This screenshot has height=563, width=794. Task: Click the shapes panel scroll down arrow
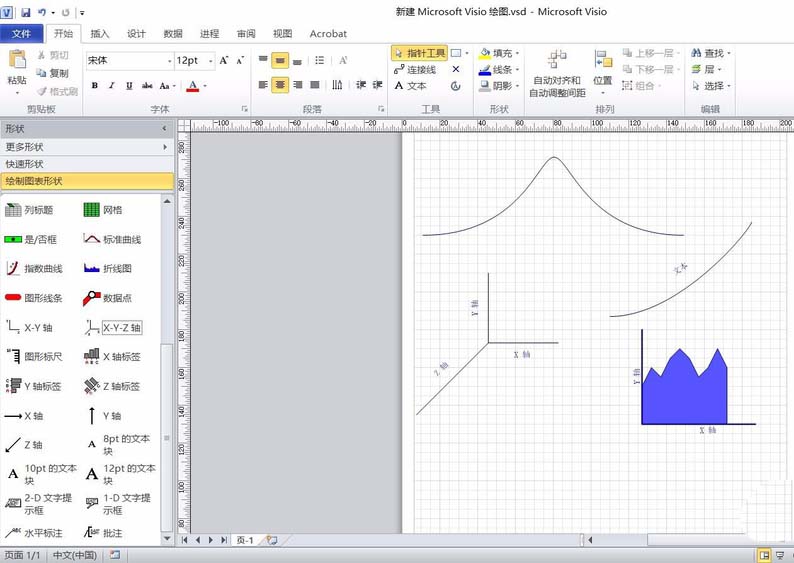pyautogui.click(x=167, y=539)
